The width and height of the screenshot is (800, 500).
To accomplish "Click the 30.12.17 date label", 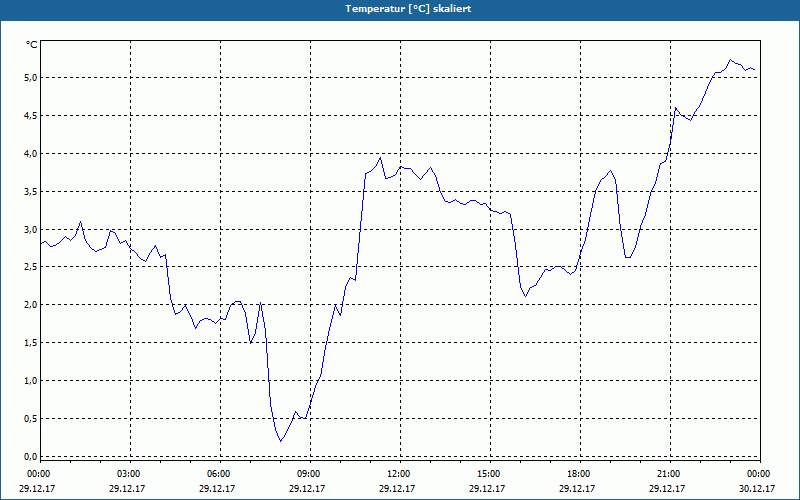I will [x=757, y=488].
